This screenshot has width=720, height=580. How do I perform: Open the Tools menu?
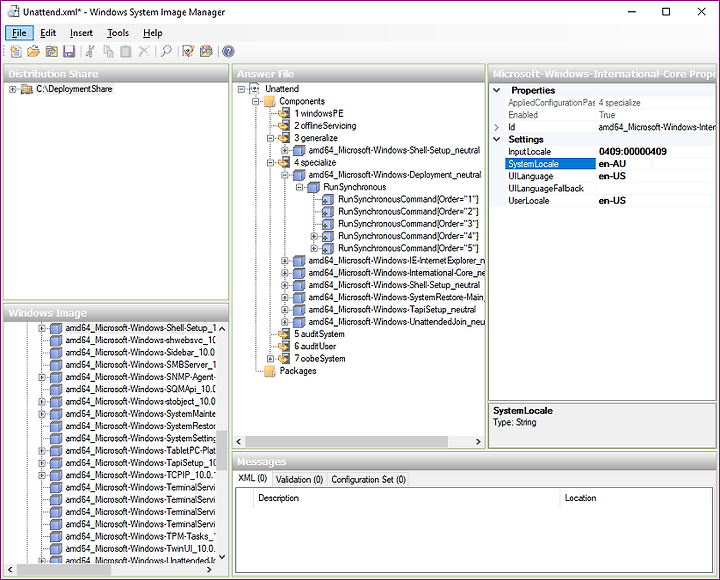118,33
